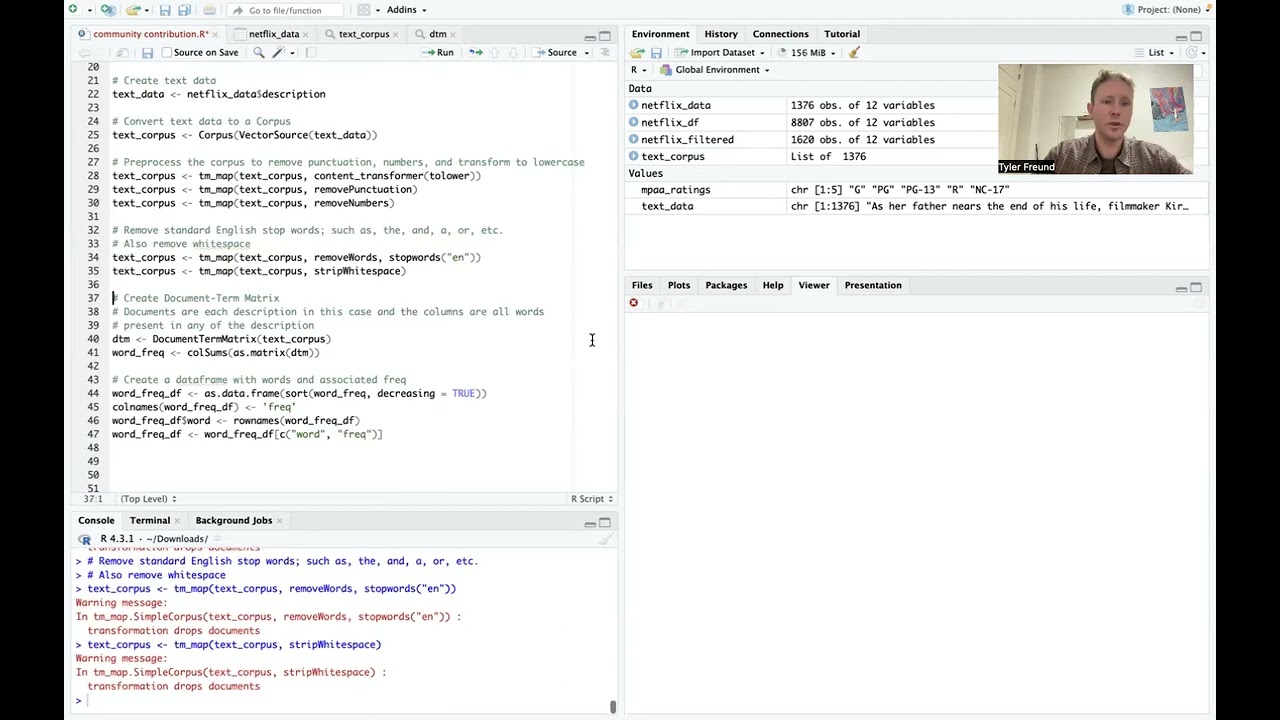
Task: Open the Packages tab
Action: pyautogui.click(x=726, y=285)
